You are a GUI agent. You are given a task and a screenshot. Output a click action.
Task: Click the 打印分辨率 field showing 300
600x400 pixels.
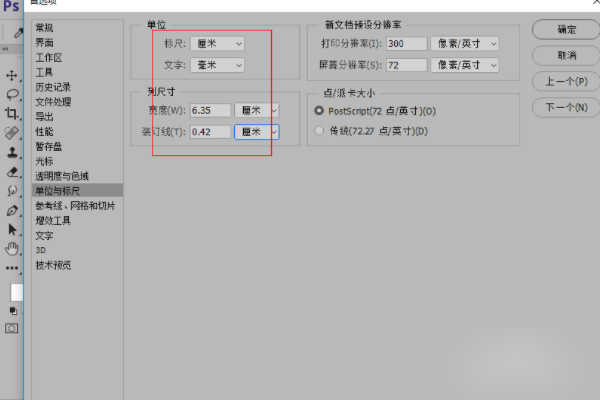pyautogui.click(x=407, y=44)
